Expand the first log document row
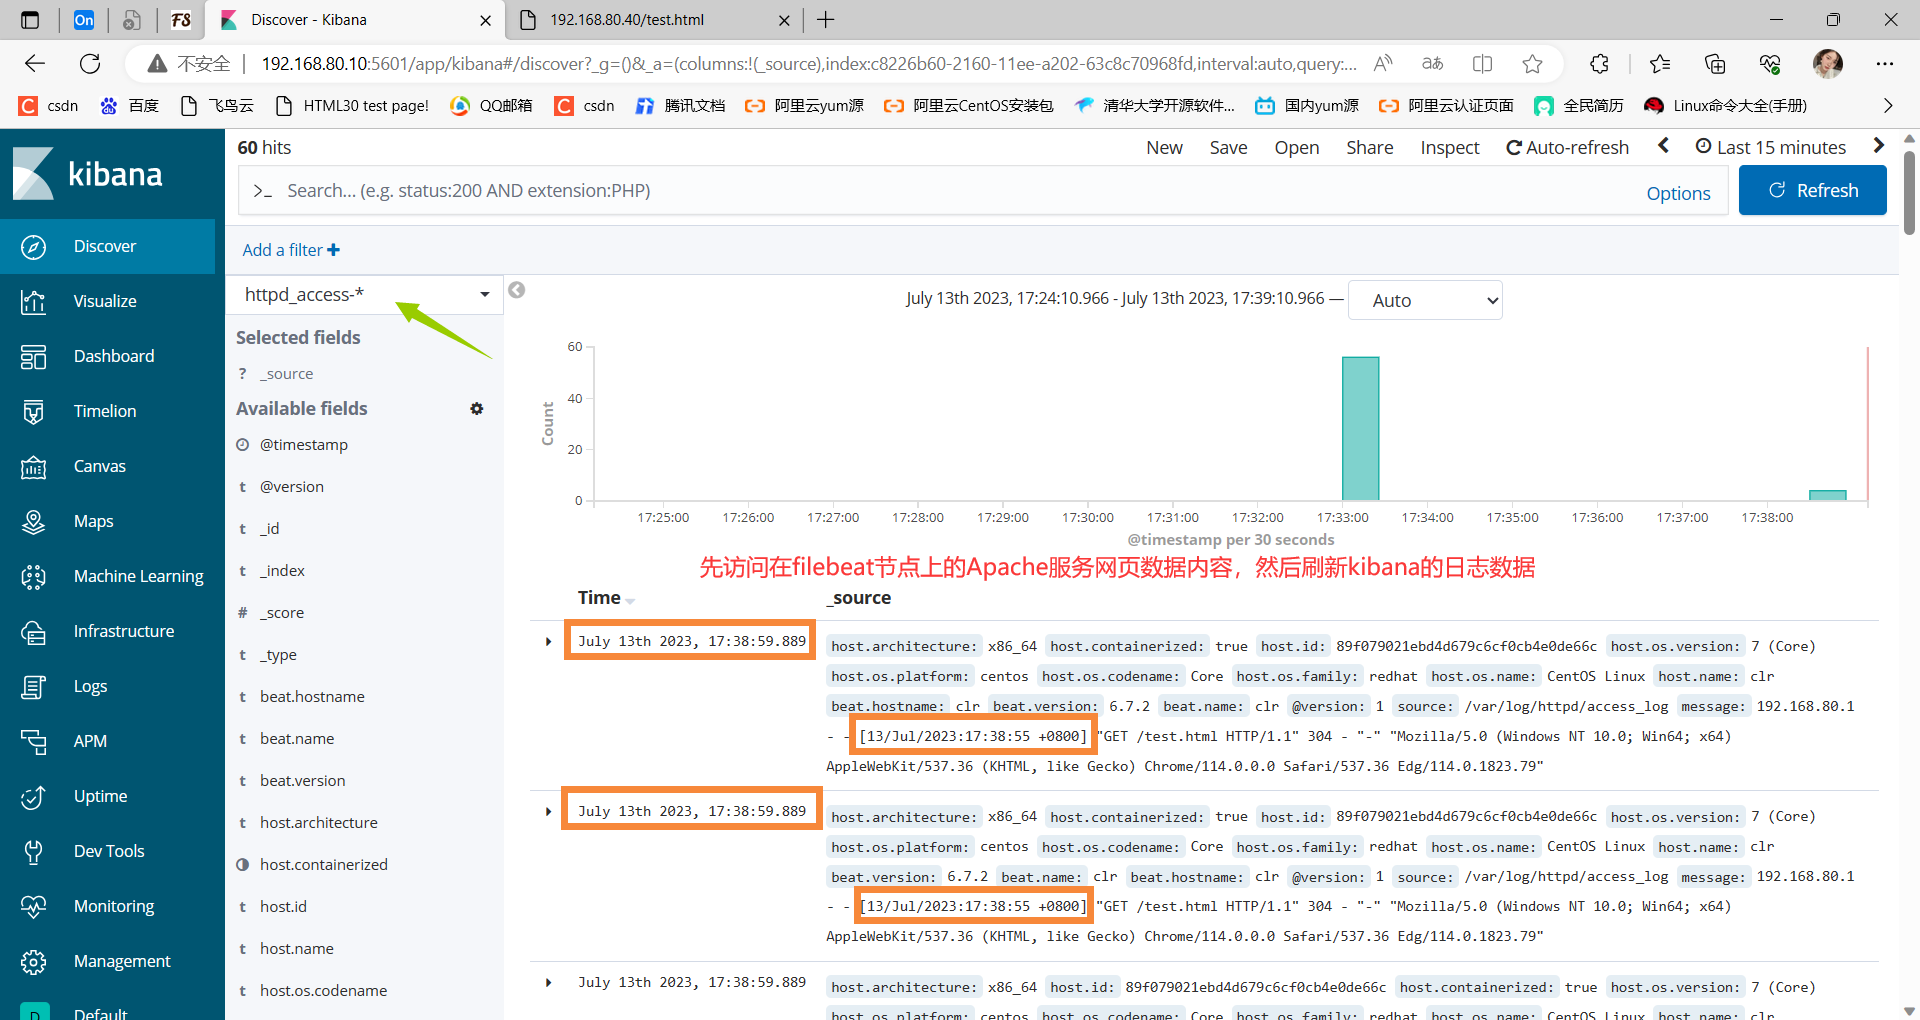1920x1020 pixels. (x=548, y=642)
